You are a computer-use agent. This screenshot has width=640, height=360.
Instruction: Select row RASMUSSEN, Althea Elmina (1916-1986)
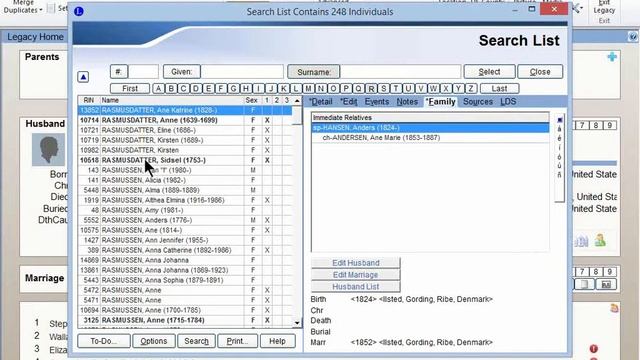pyautogui.click(x=185, y=200)
